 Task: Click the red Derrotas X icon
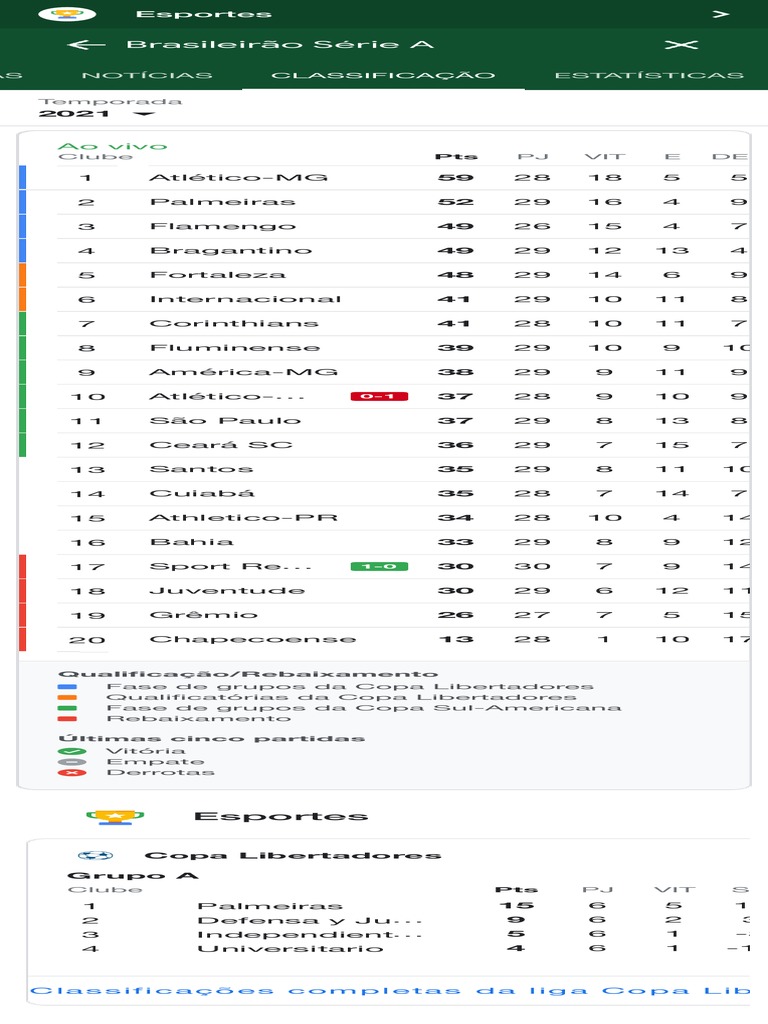tap(72, 773)
